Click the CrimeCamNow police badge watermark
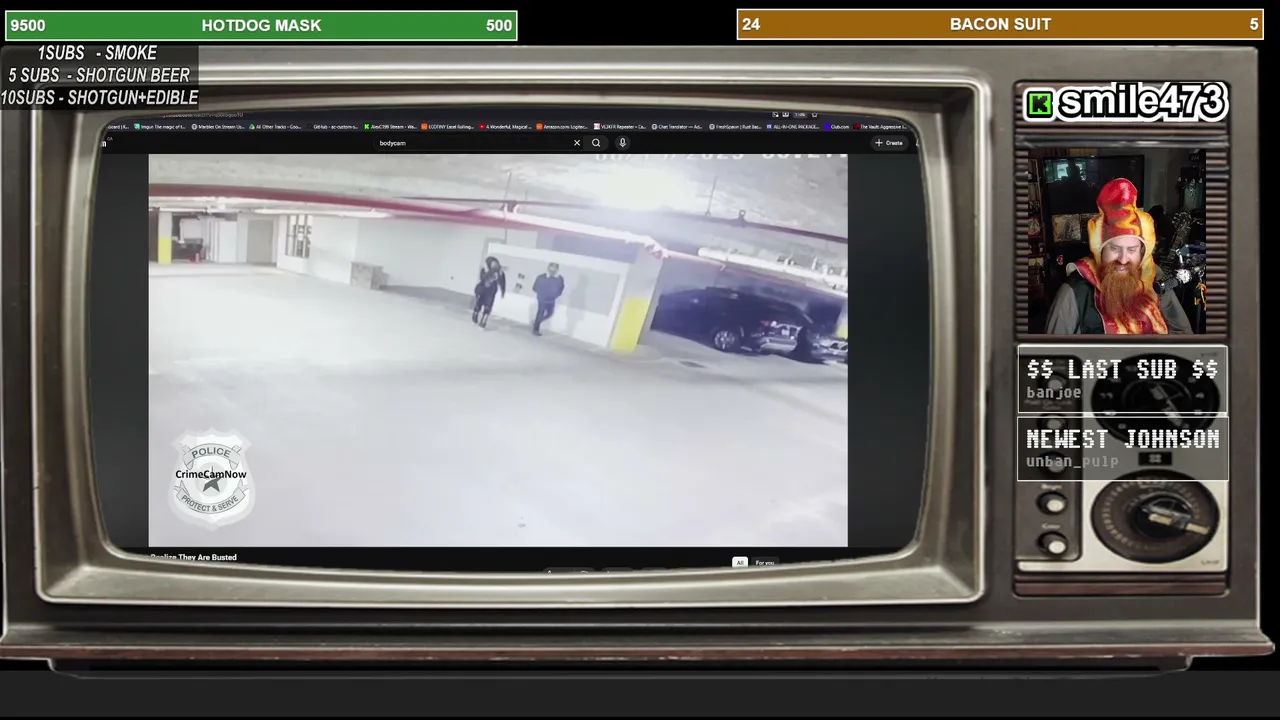1280x720 pixels. click(x=211, y=477)
